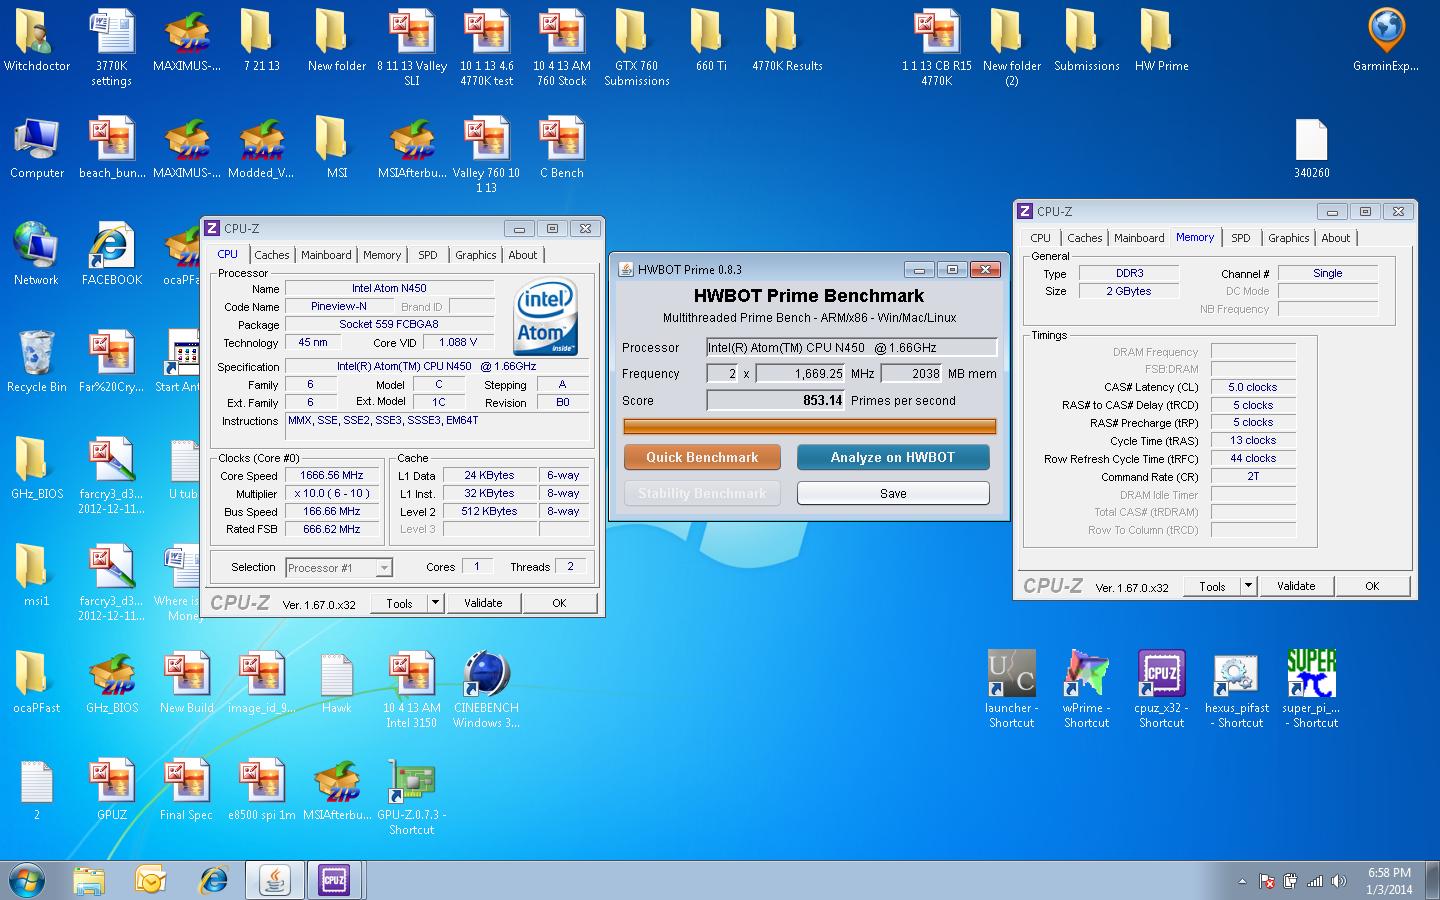This screenshot has height=900, width=1440.
Task: Click Analyze on HWBOT button
Action: coord(893,457)
